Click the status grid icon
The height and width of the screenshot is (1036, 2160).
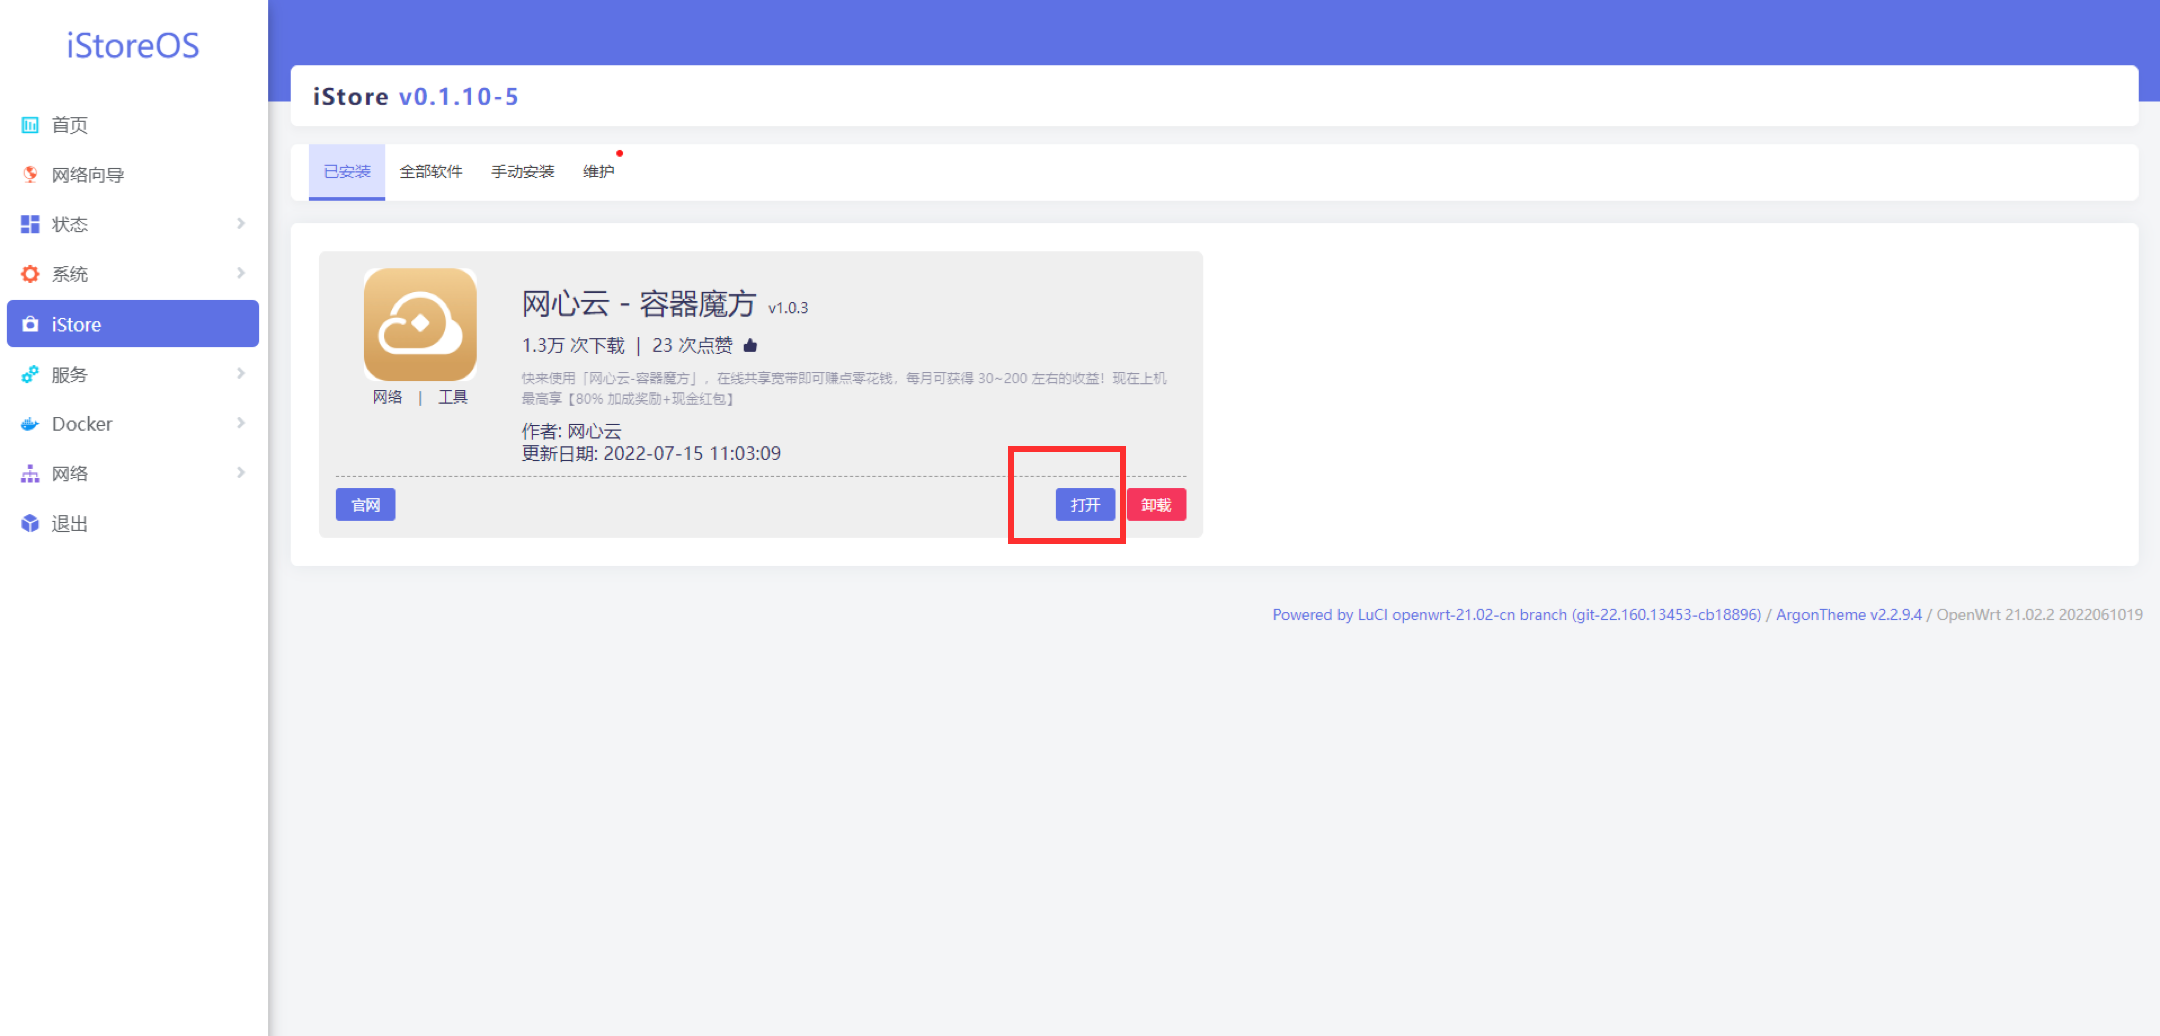click(30, 224)
